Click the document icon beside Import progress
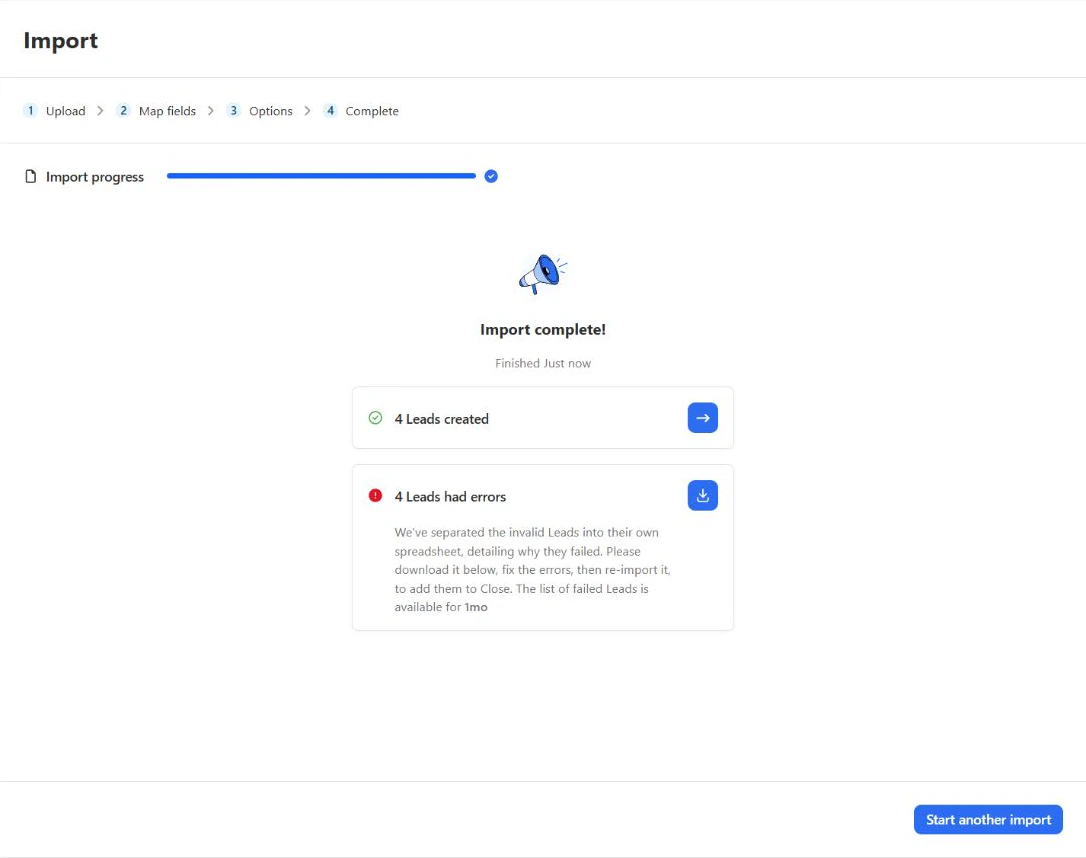The width and height of the screenshot is (1086, 858). coord(30,177)
